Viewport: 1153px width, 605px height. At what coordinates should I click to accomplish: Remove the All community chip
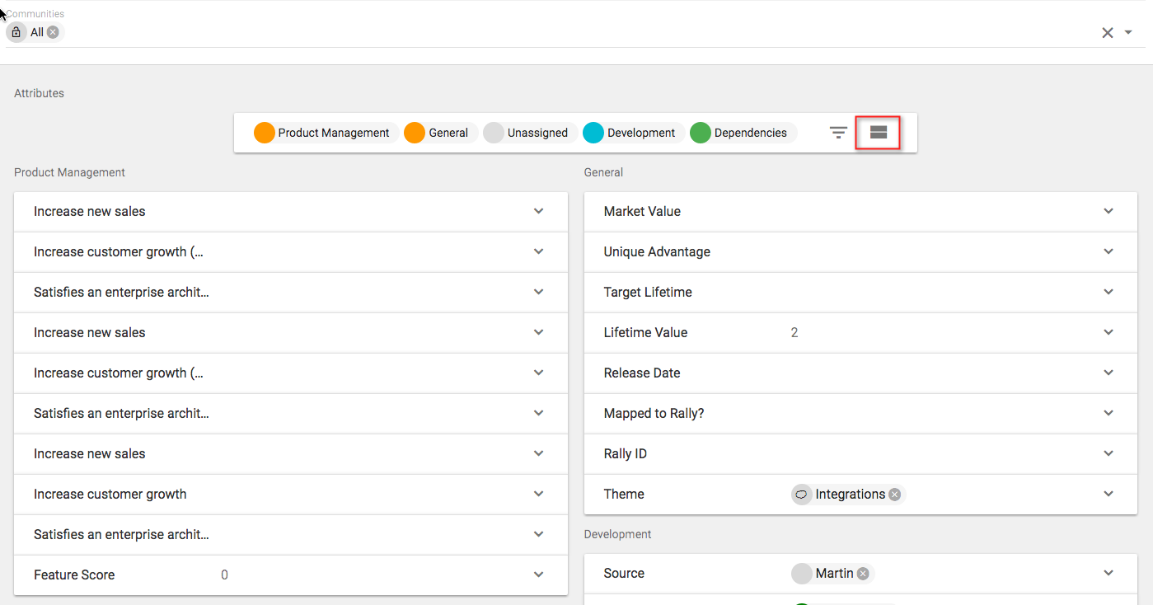[x=53, y=32]
